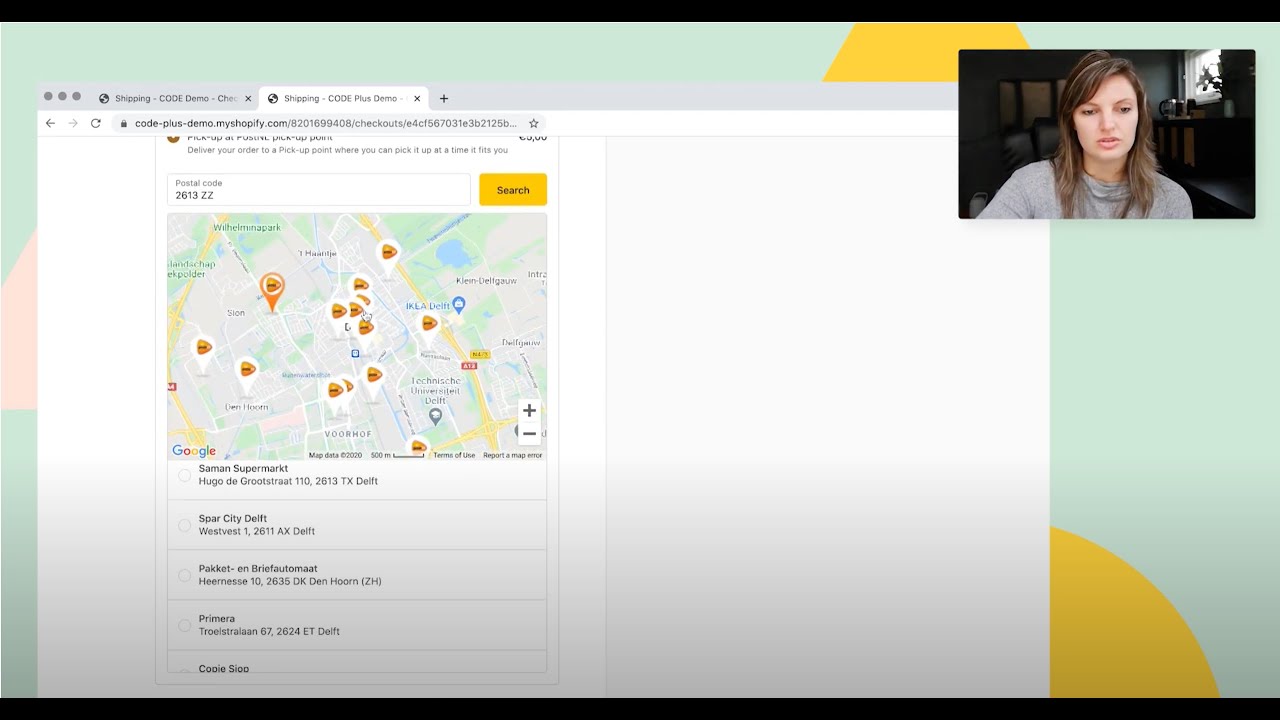Viewport: 1280px width, 720px height.
Task: Bookmark the page using the star icon
Action: click(533, 122)
